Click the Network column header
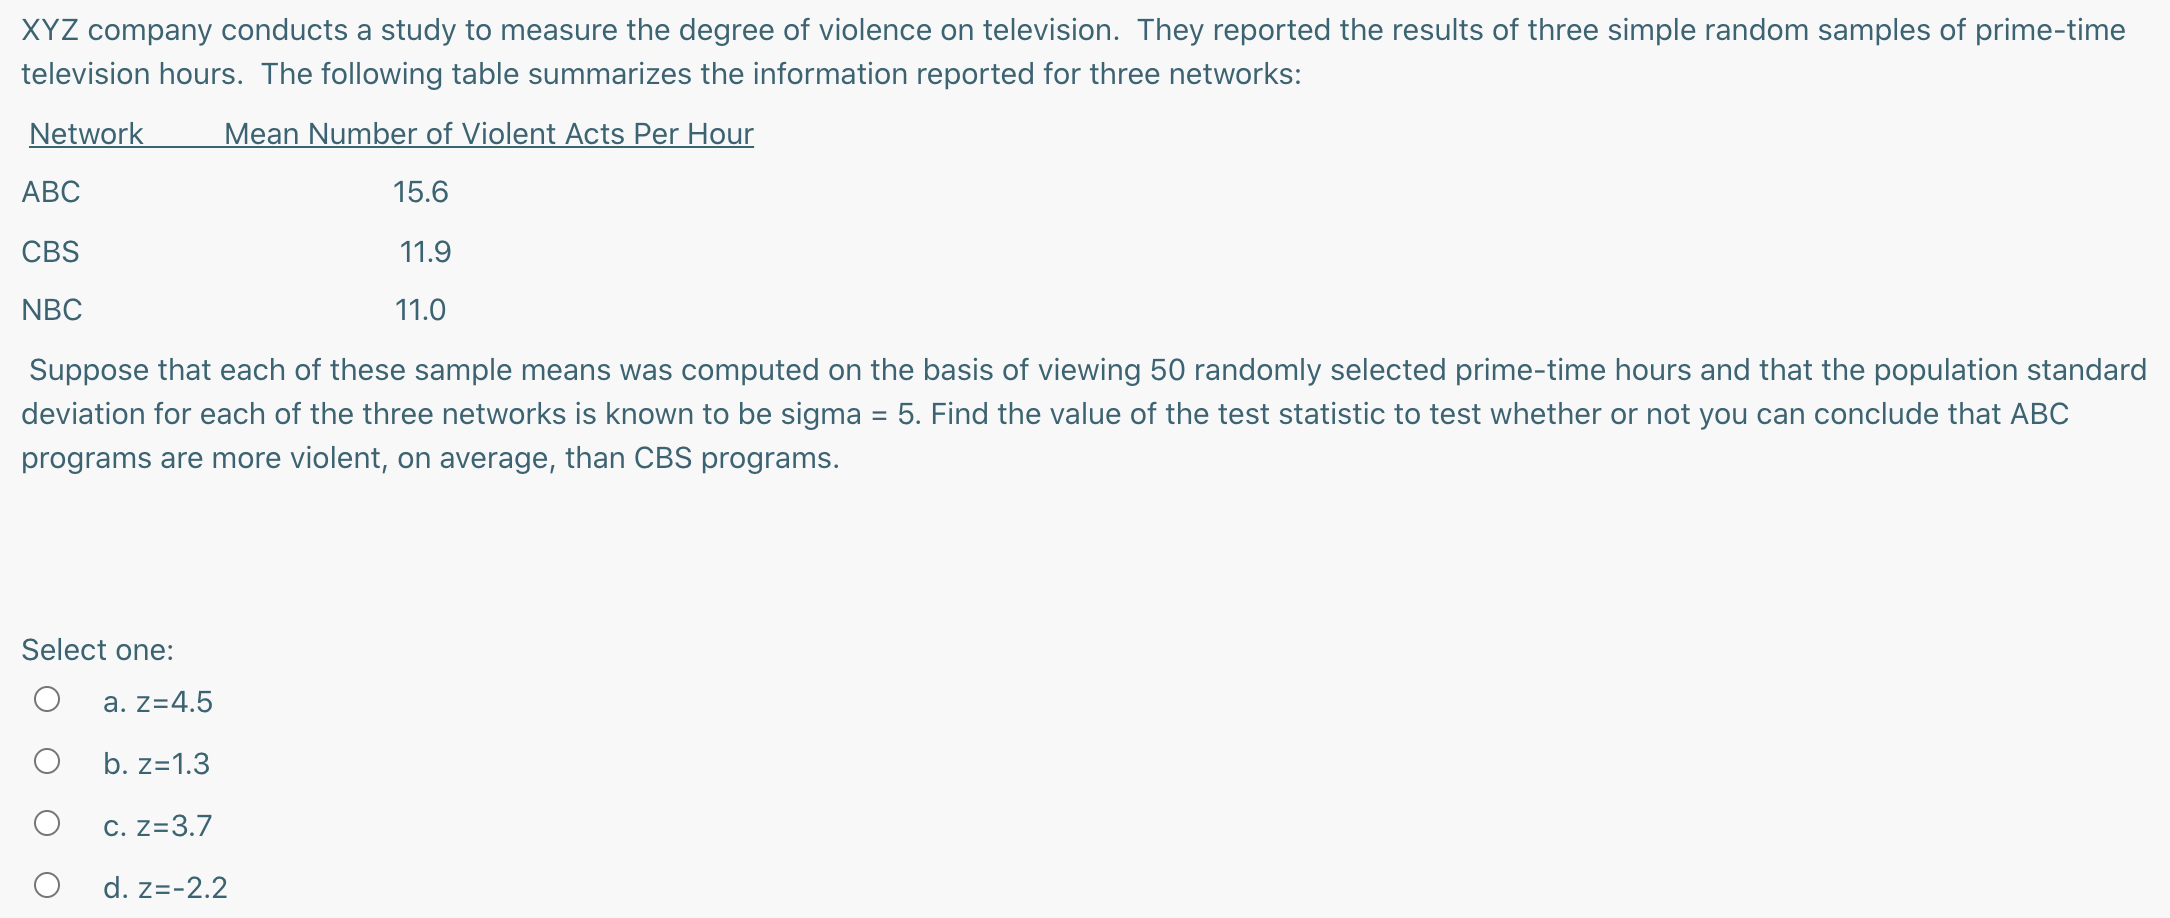The image size is (2170, 918). [86, 133]
